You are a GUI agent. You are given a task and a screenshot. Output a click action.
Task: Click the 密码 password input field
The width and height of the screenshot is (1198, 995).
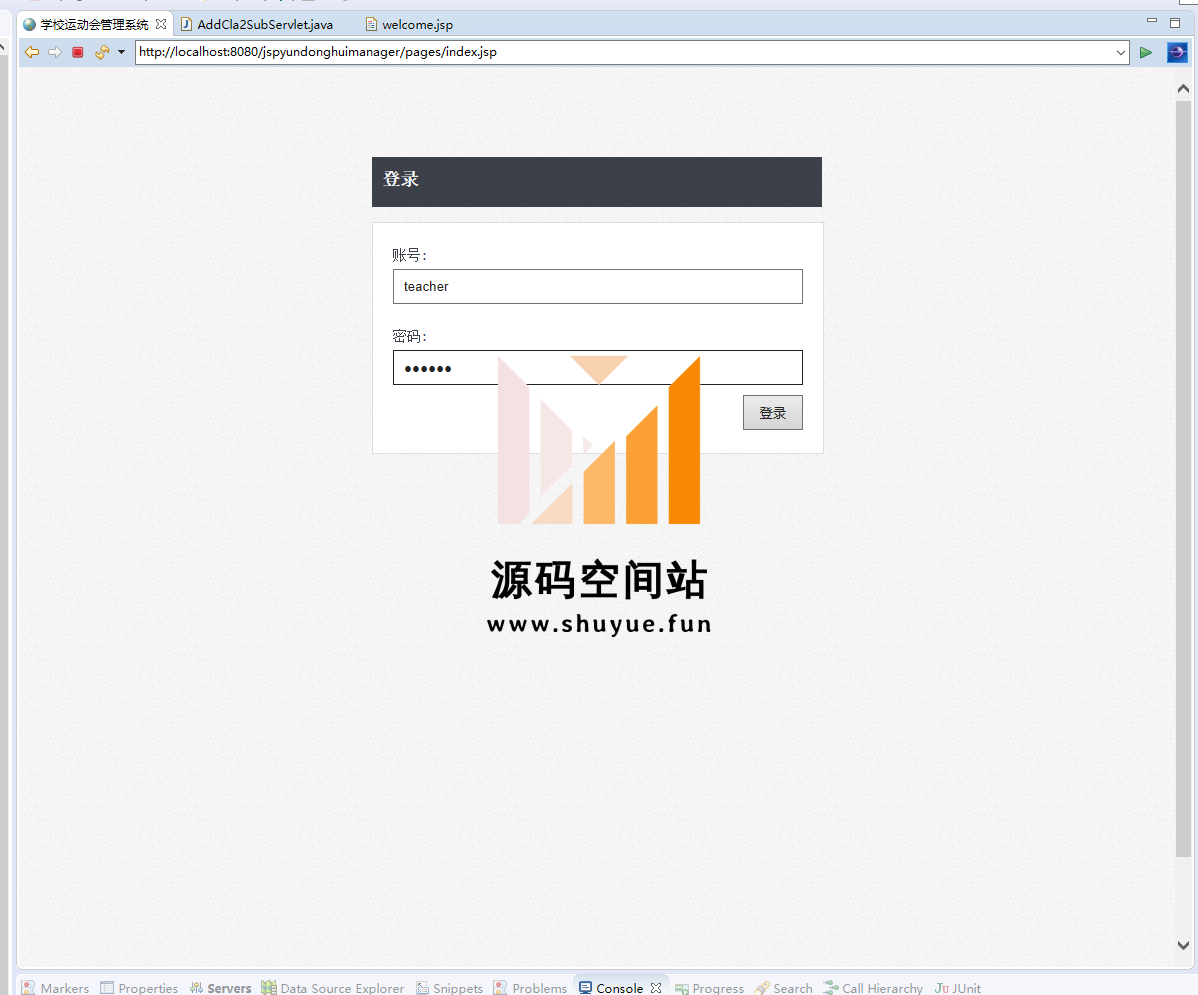[597, 368]
